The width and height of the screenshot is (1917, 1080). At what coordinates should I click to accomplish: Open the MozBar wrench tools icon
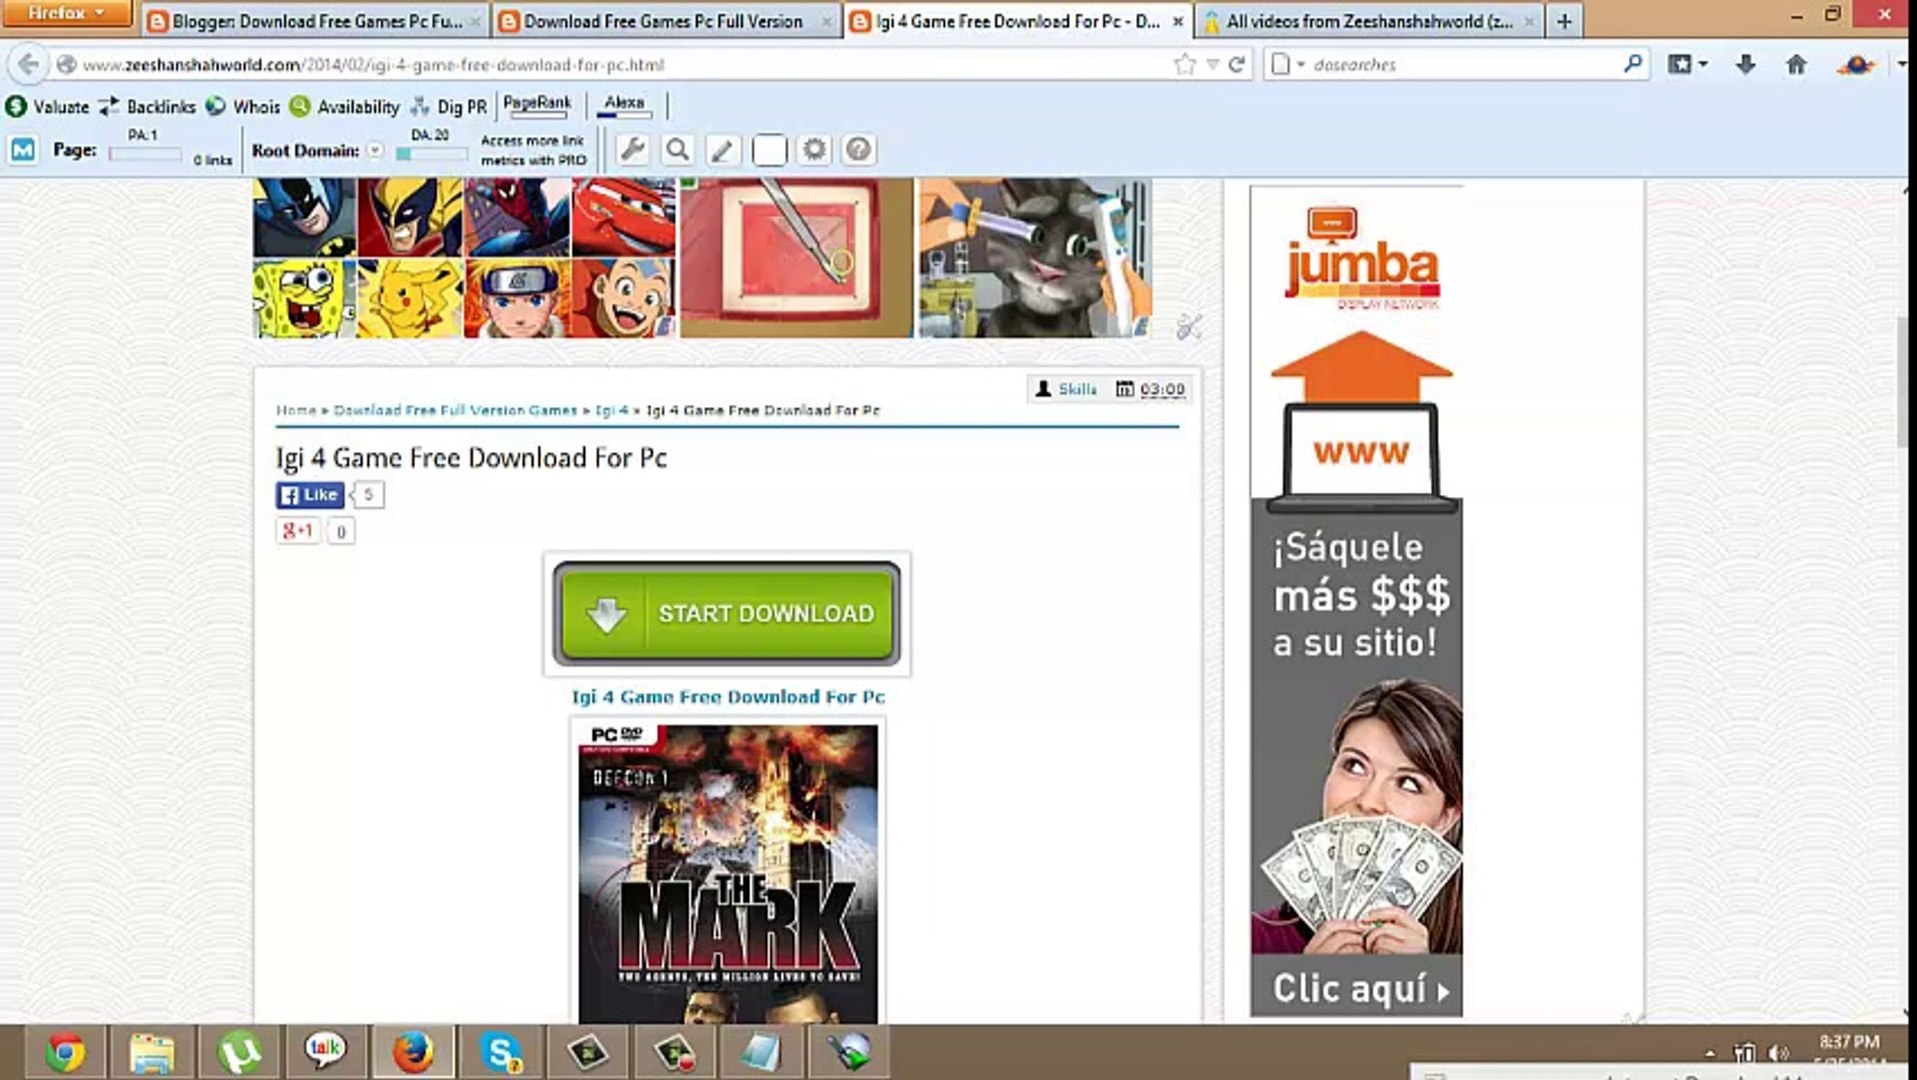(632, 150)
